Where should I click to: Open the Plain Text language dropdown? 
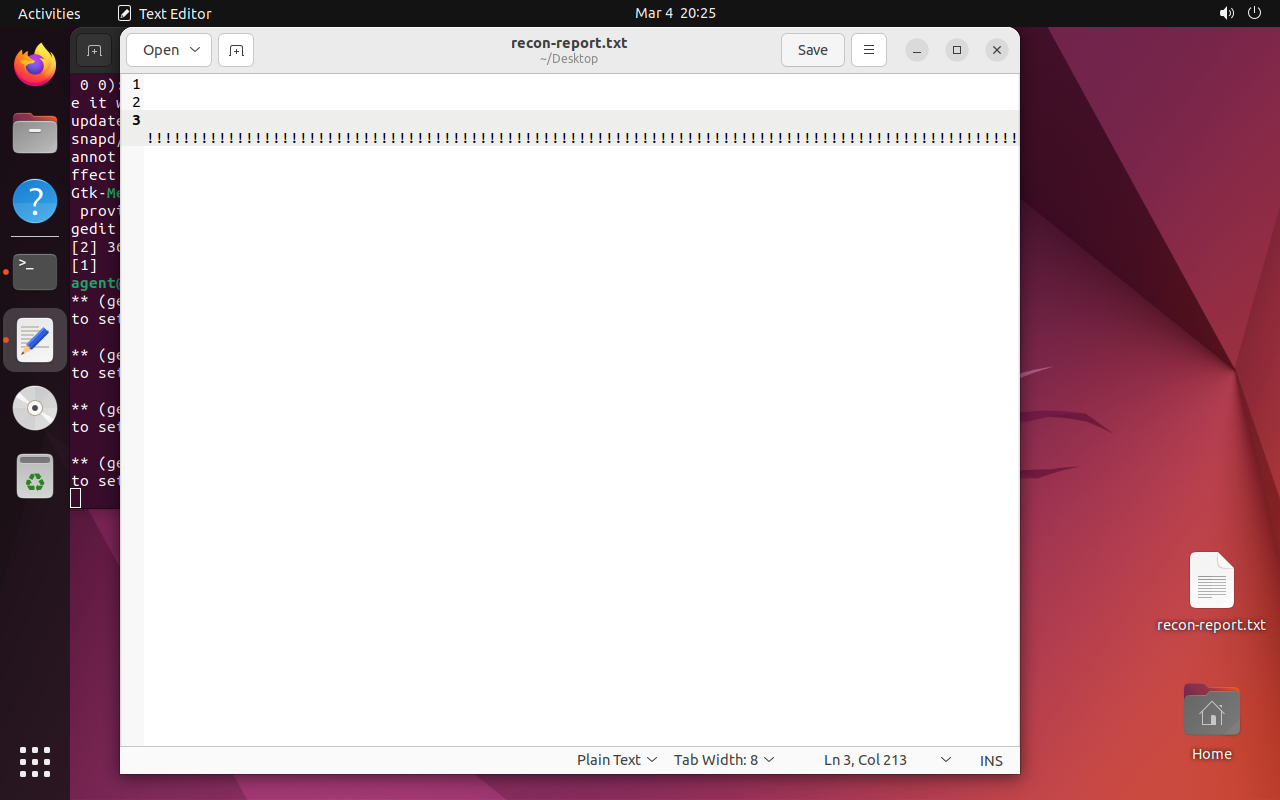click(x=617, y=760)
